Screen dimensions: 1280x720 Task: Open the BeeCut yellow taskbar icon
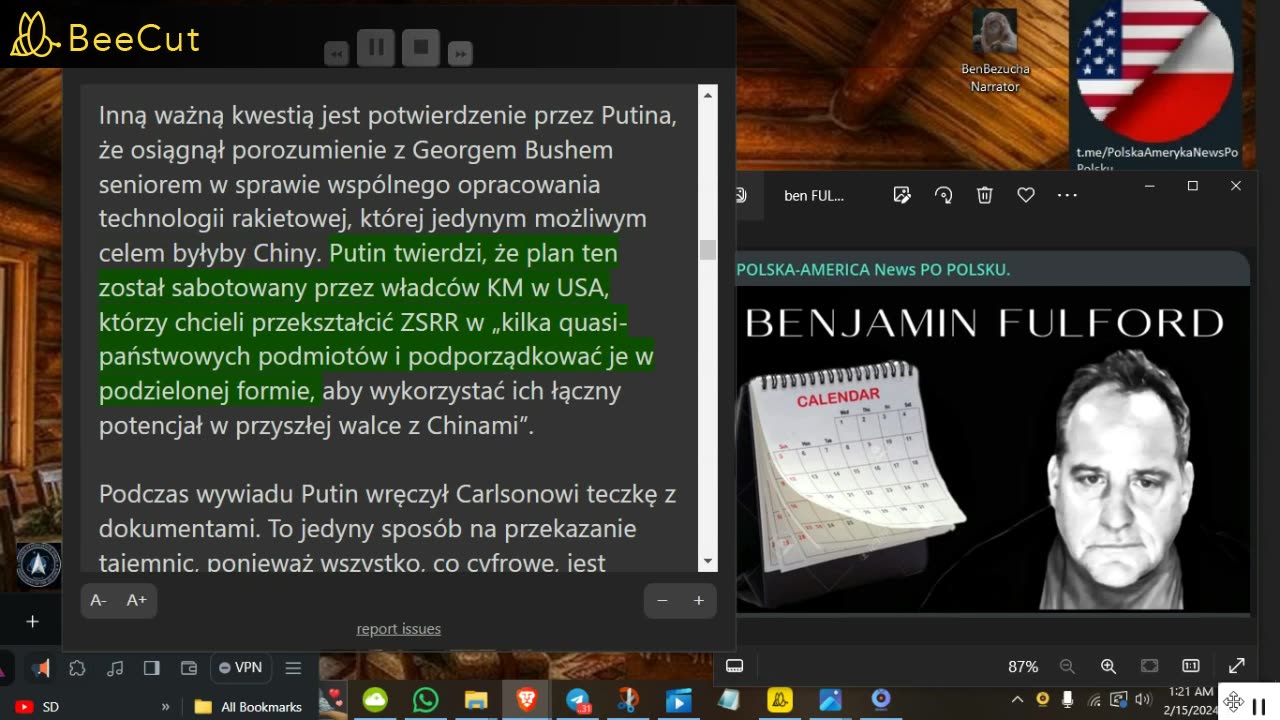779,700
